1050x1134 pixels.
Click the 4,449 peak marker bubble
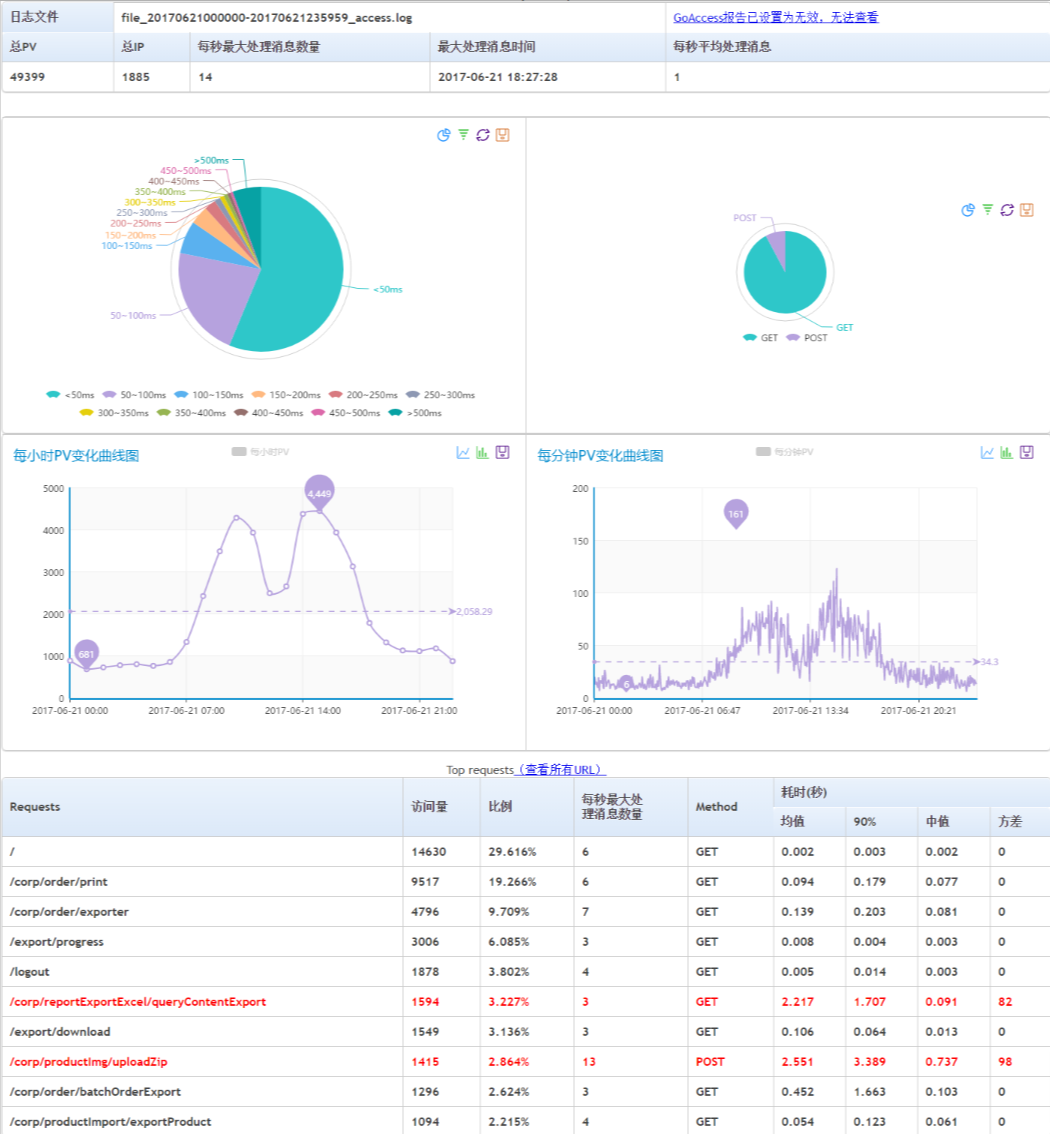tap(319, 493)
